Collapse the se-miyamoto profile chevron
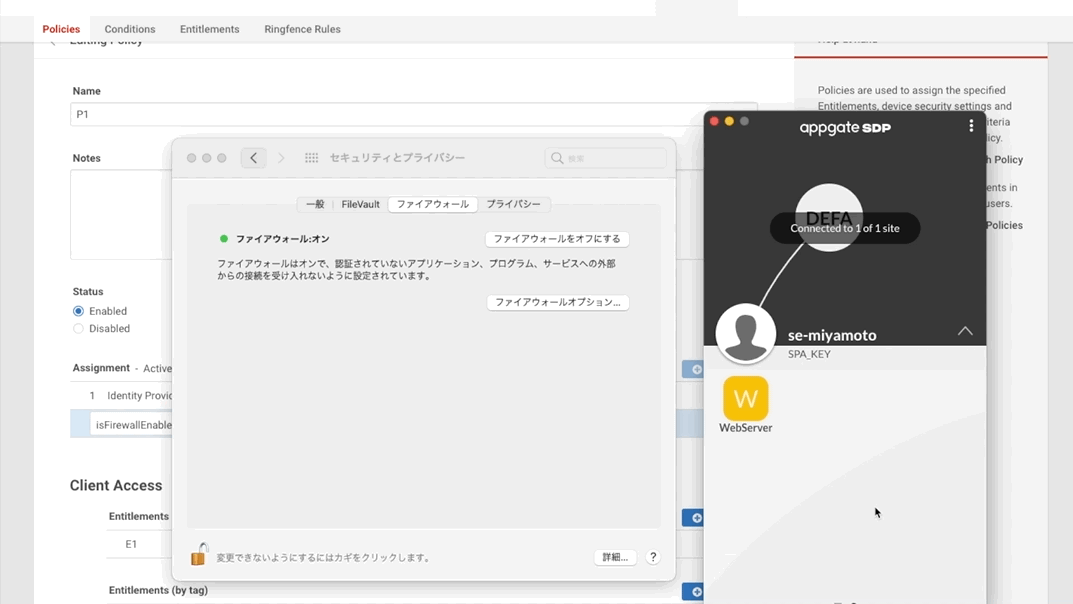This screenshot has height=604, width=1073. click(964, 331)
